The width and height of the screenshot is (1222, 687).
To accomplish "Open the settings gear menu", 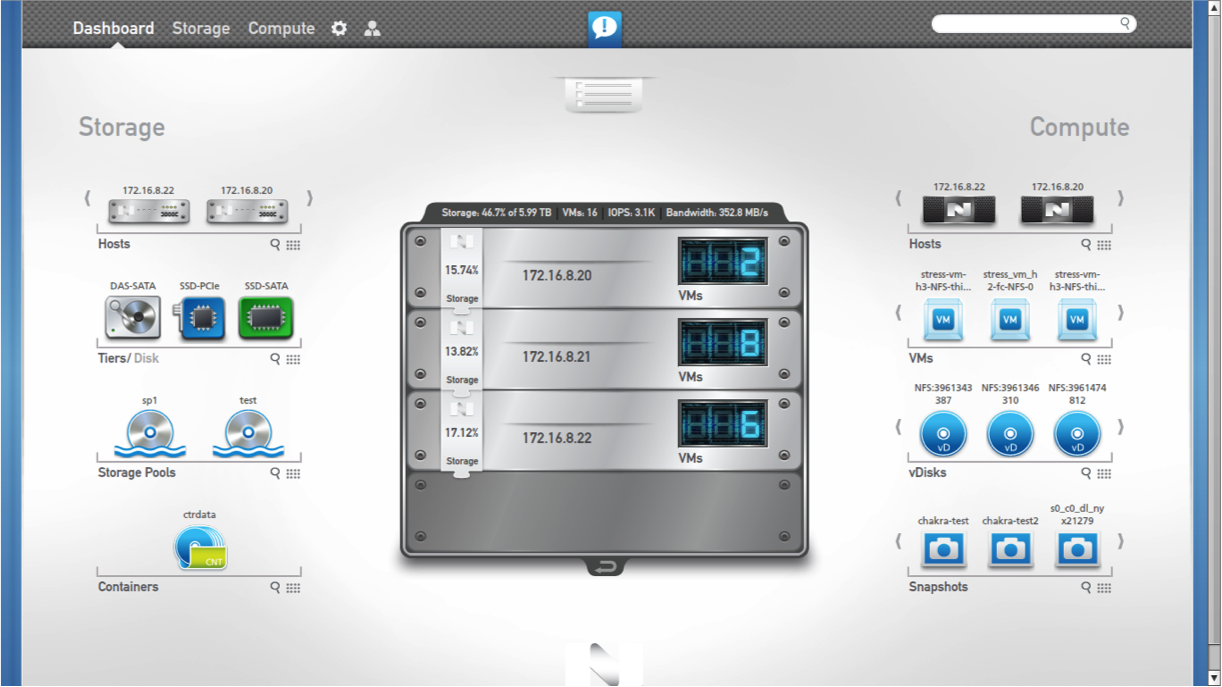I will [339, 29].
